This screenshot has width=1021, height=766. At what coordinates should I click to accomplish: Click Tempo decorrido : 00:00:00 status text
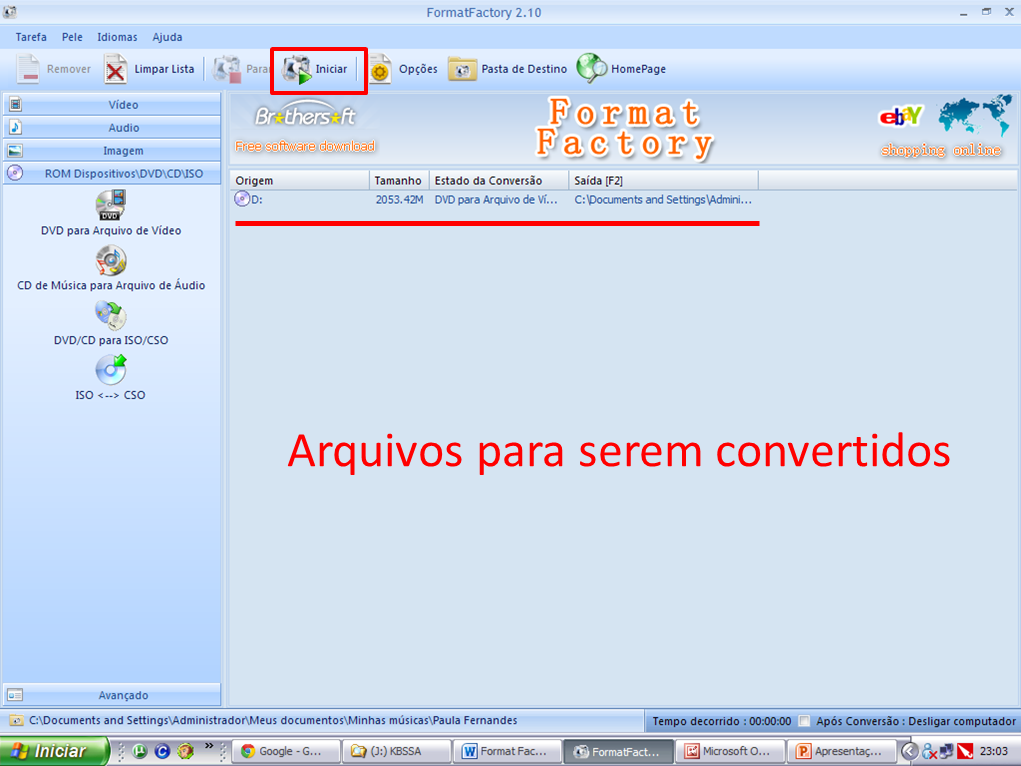(721, 721)
